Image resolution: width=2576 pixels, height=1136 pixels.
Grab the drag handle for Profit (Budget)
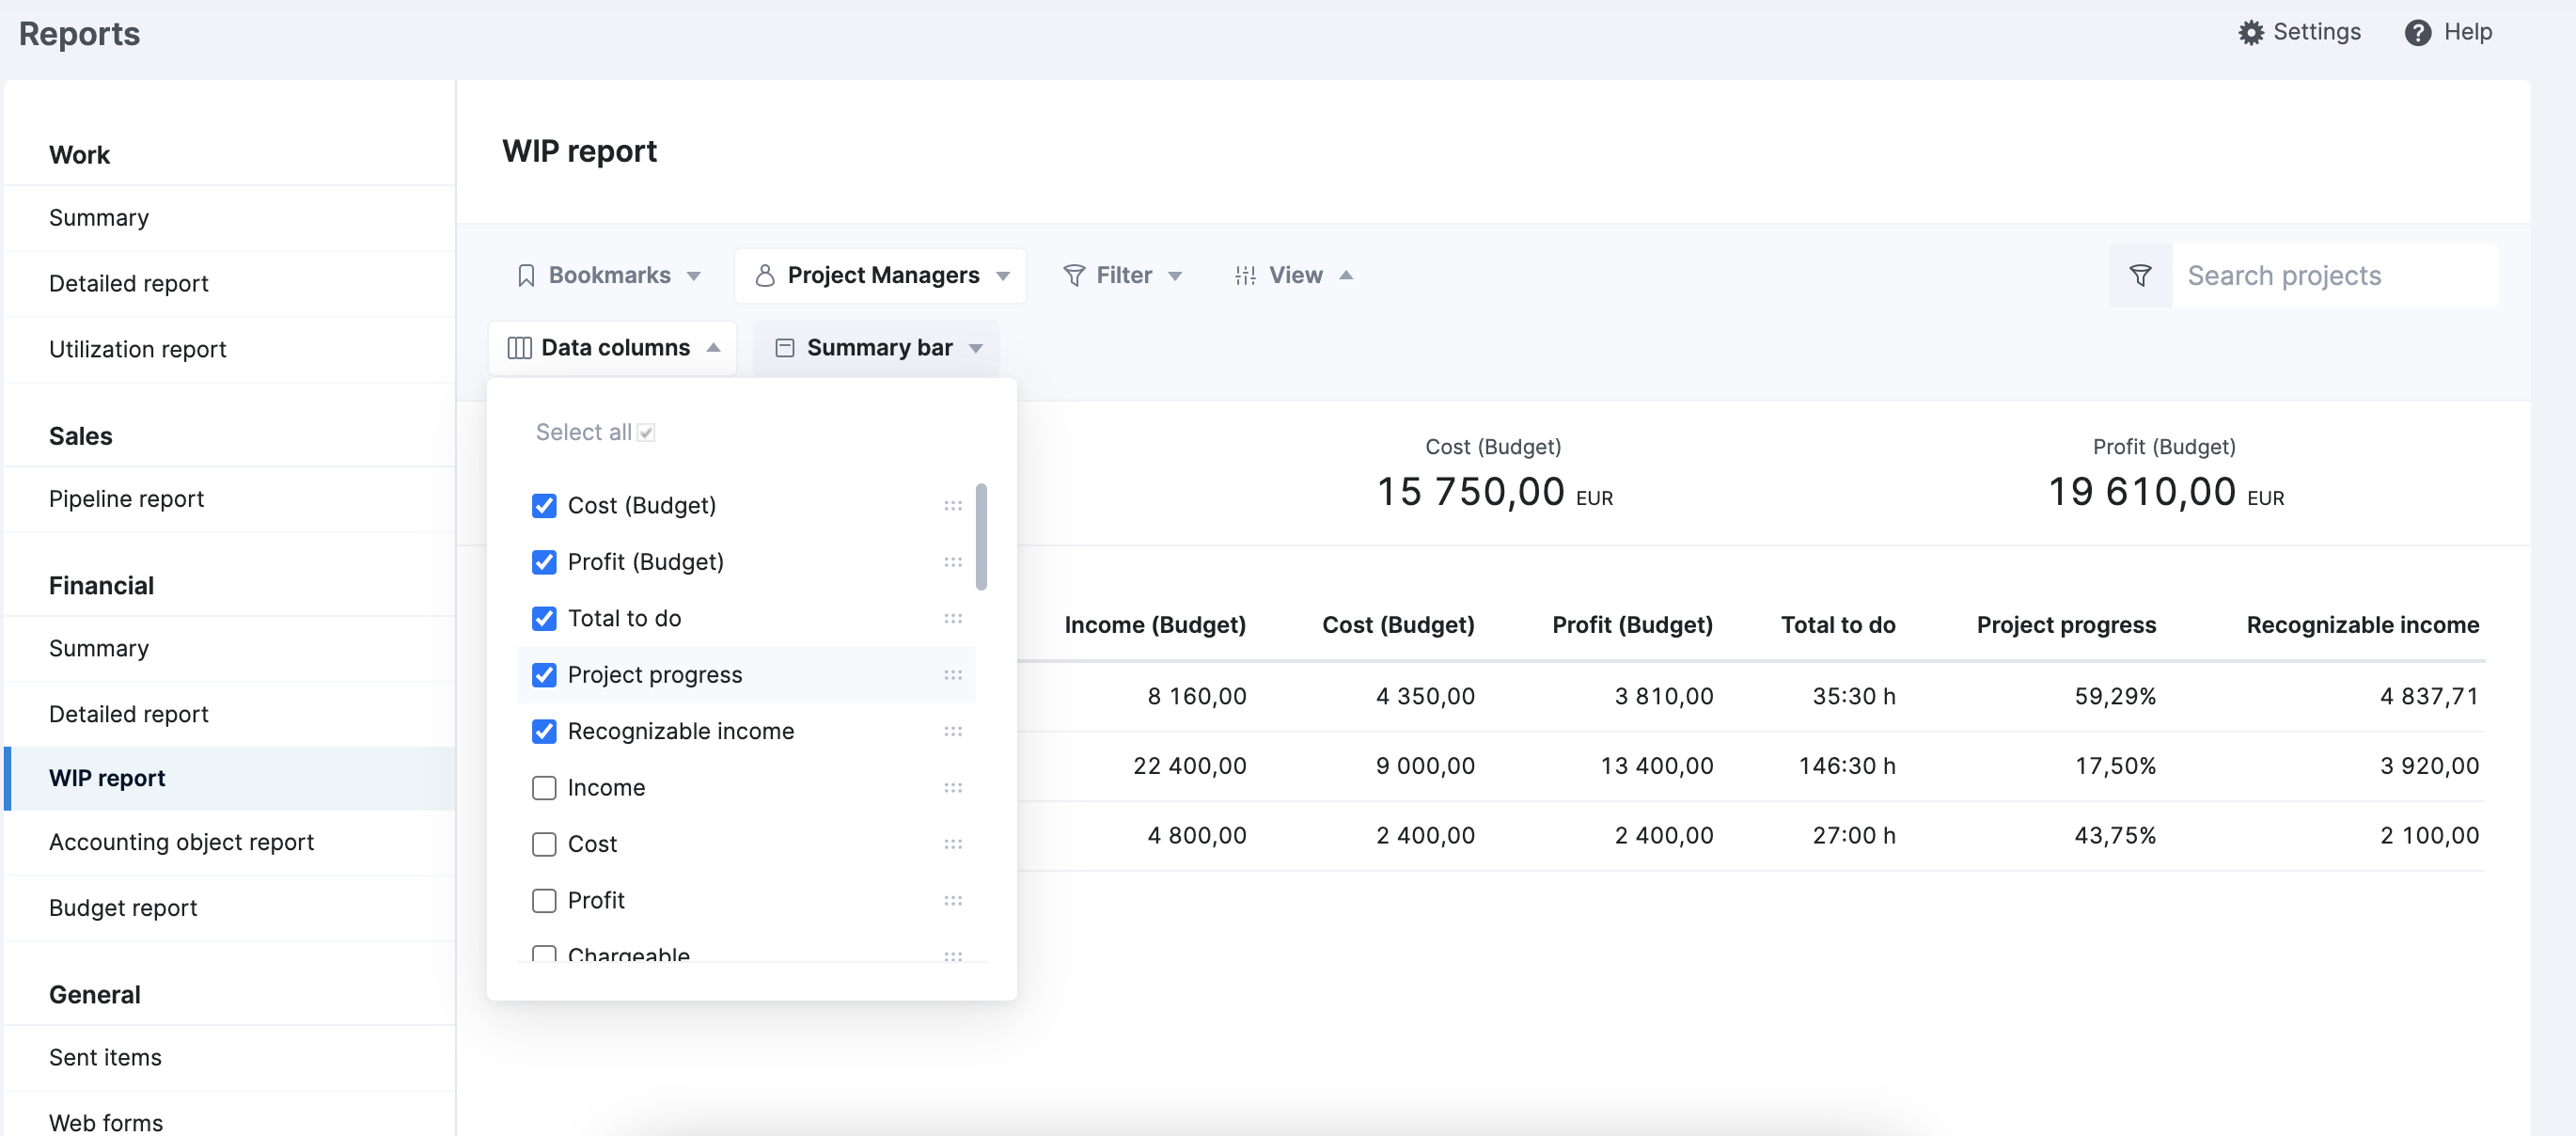[952, 562]
